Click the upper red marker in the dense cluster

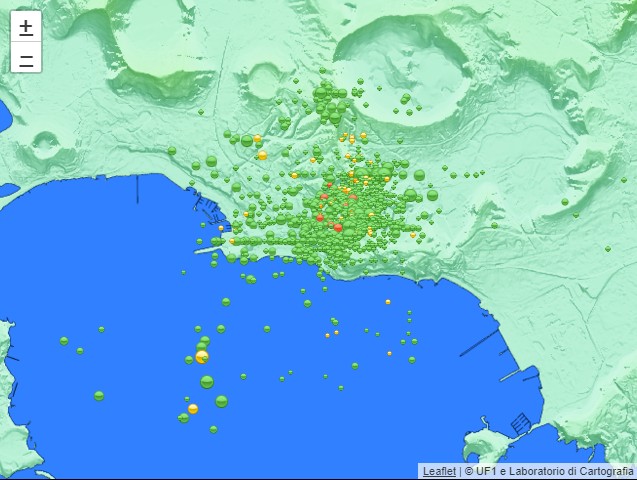click(x=329, y=184)
